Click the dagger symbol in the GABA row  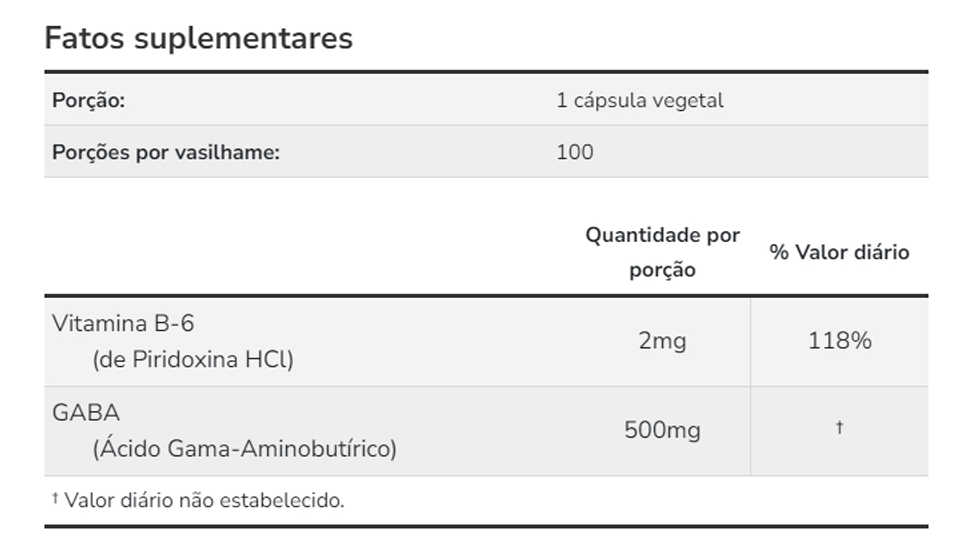(839, 428)
